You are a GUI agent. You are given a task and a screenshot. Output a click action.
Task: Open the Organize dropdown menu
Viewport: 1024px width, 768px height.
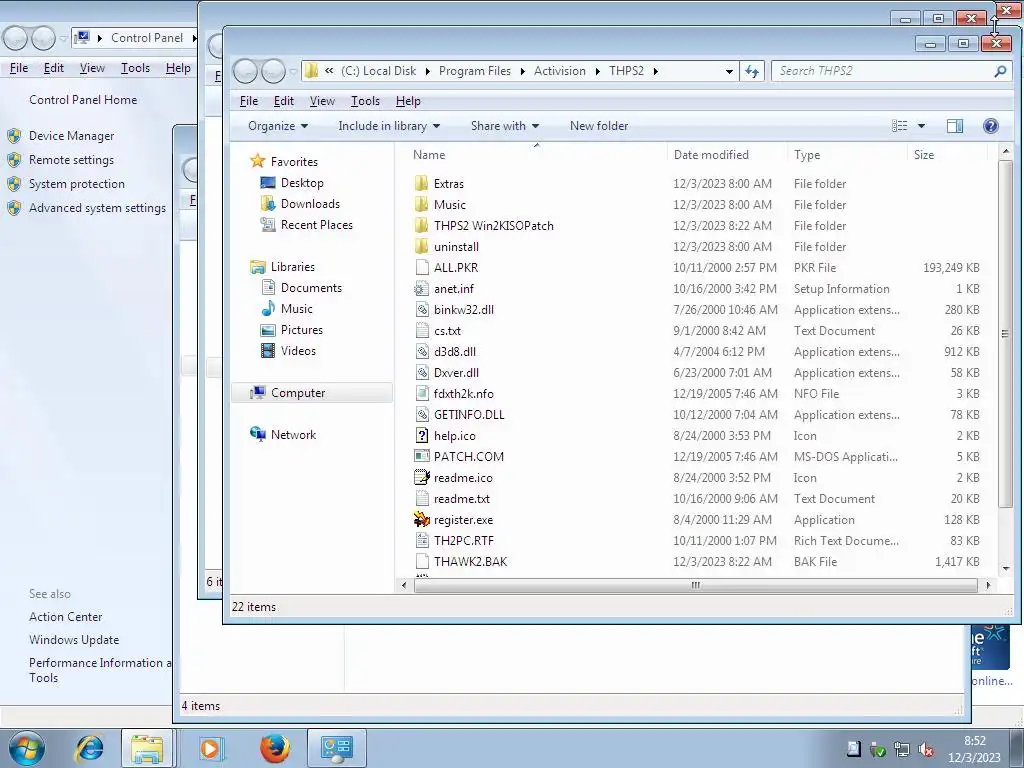[x=278, y=126]
